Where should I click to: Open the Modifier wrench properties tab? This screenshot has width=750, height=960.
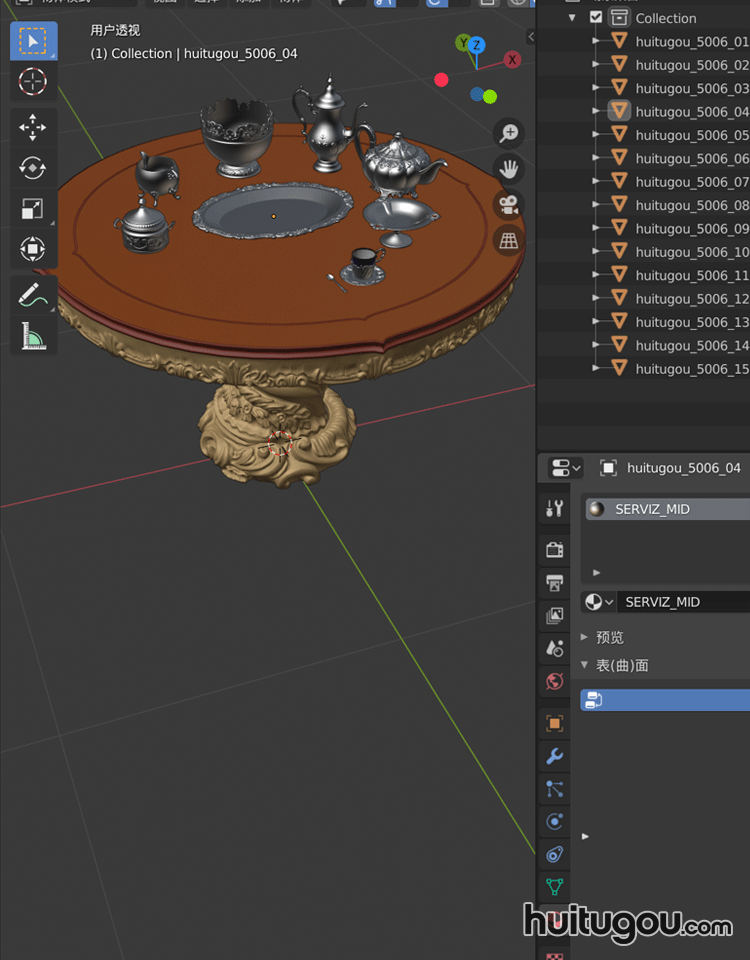(x=555, y=756)
